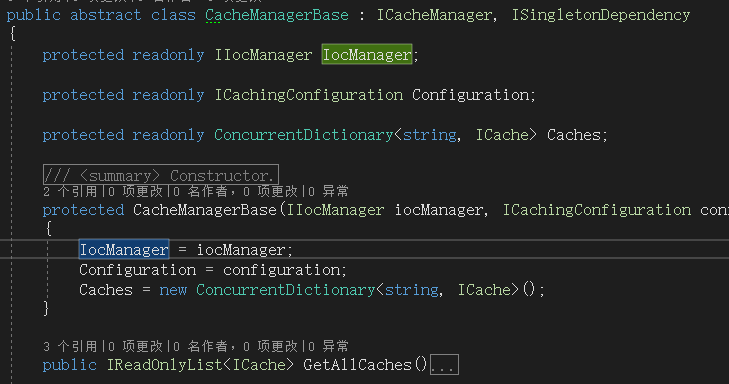Click the green-highlighted IocManager field declaration
Image resolution: width=729 pixels, height=384 pixels.
click(367, 54)
